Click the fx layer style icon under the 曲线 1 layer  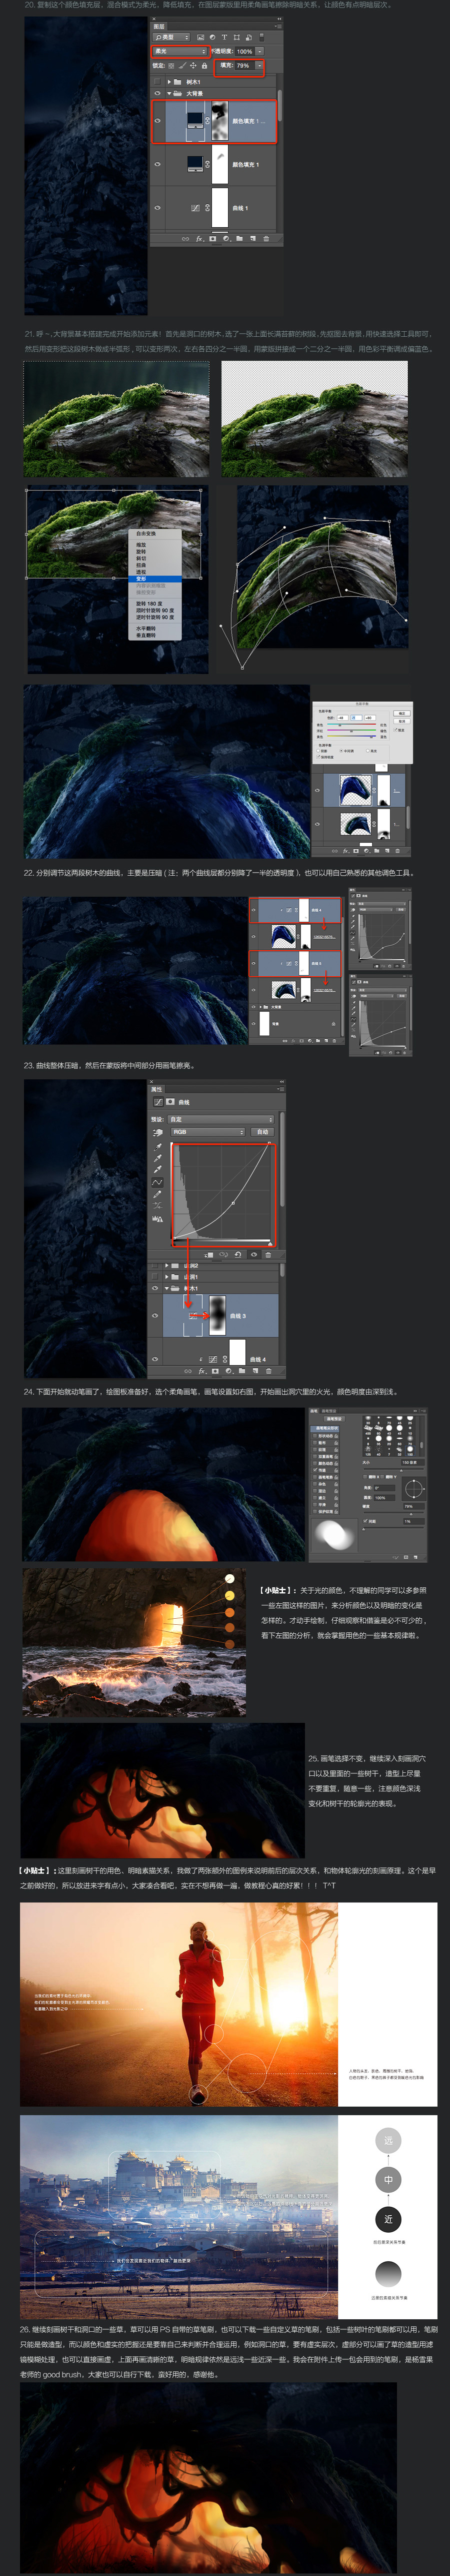click(x=200, y=239)
